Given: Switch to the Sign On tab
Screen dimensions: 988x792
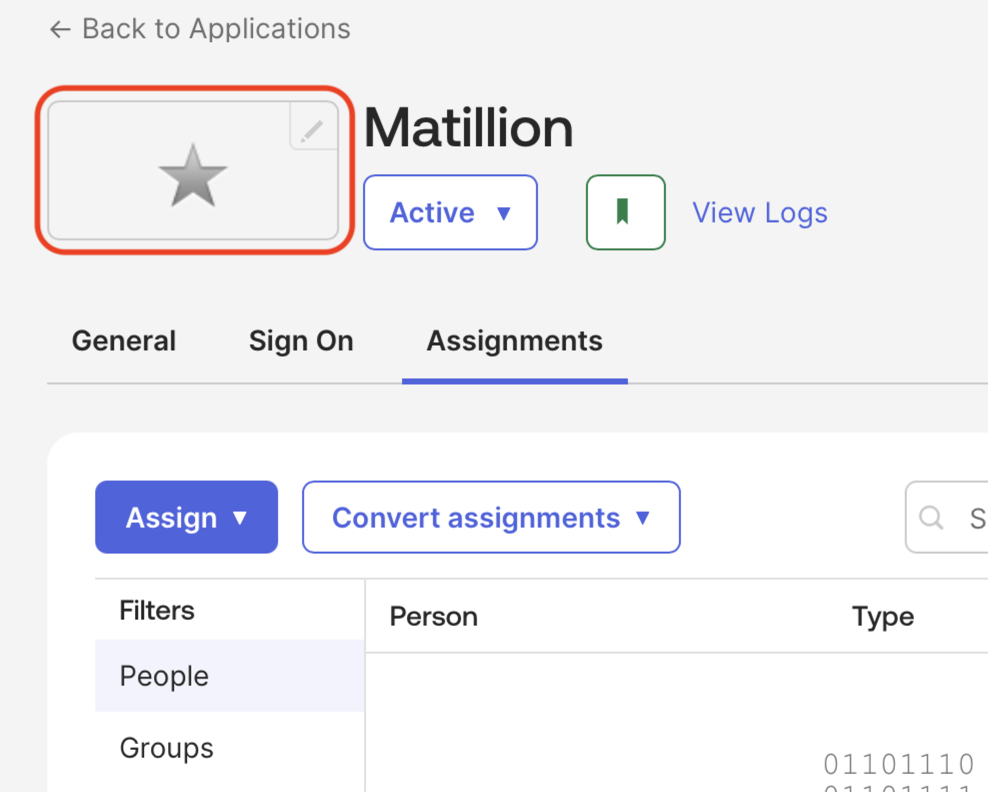Looking at the screenshot, I should pyautogui.click(x=301, y=341).
